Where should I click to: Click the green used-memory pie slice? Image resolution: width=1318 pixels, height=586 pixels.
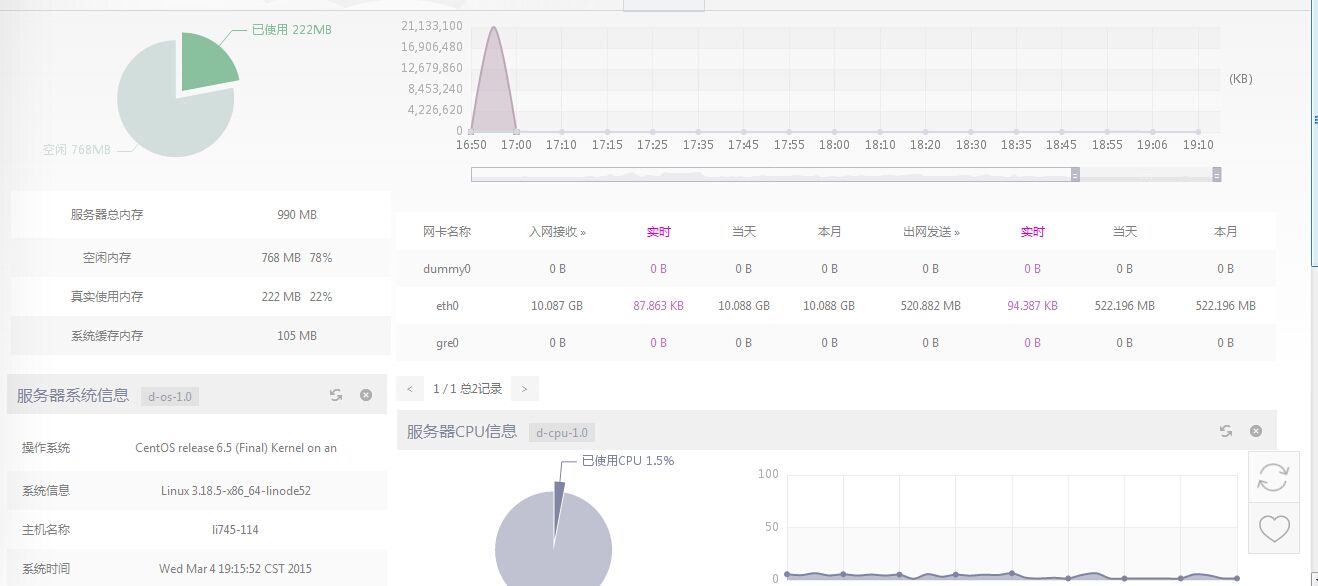pyautogui.click(x=207, y=62)
